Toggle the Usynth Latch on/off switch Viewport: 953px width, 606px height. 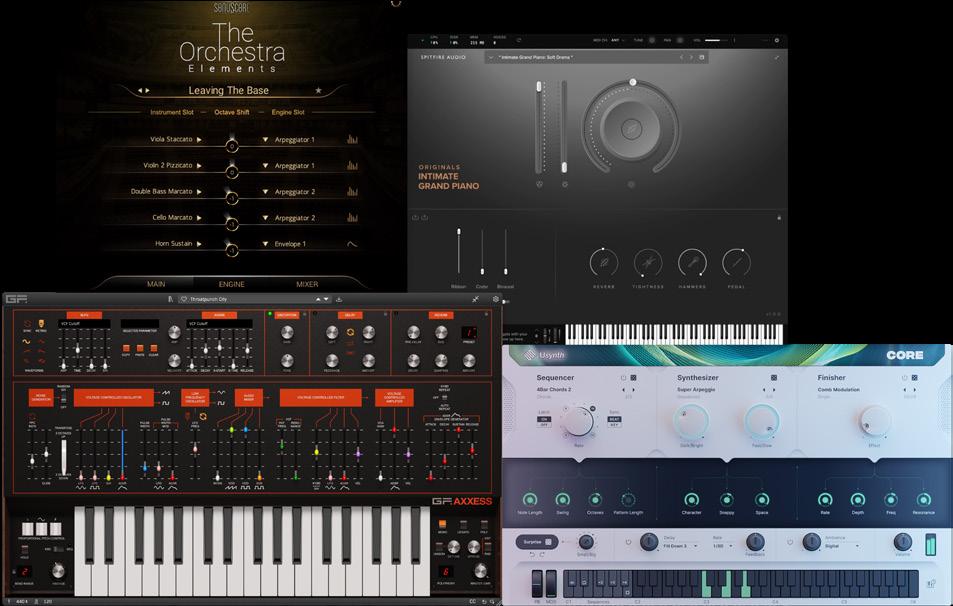pos(544,422)
